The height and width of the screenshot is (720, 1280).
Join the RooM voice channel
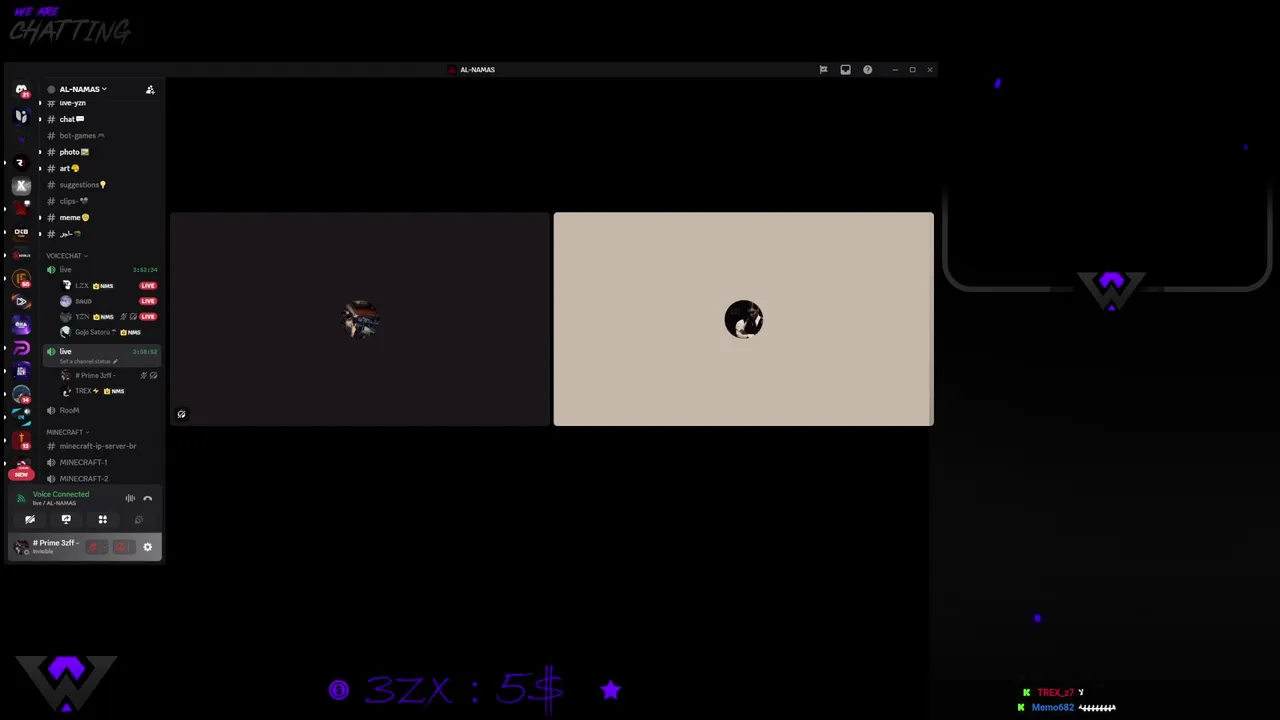click(100, 410)
